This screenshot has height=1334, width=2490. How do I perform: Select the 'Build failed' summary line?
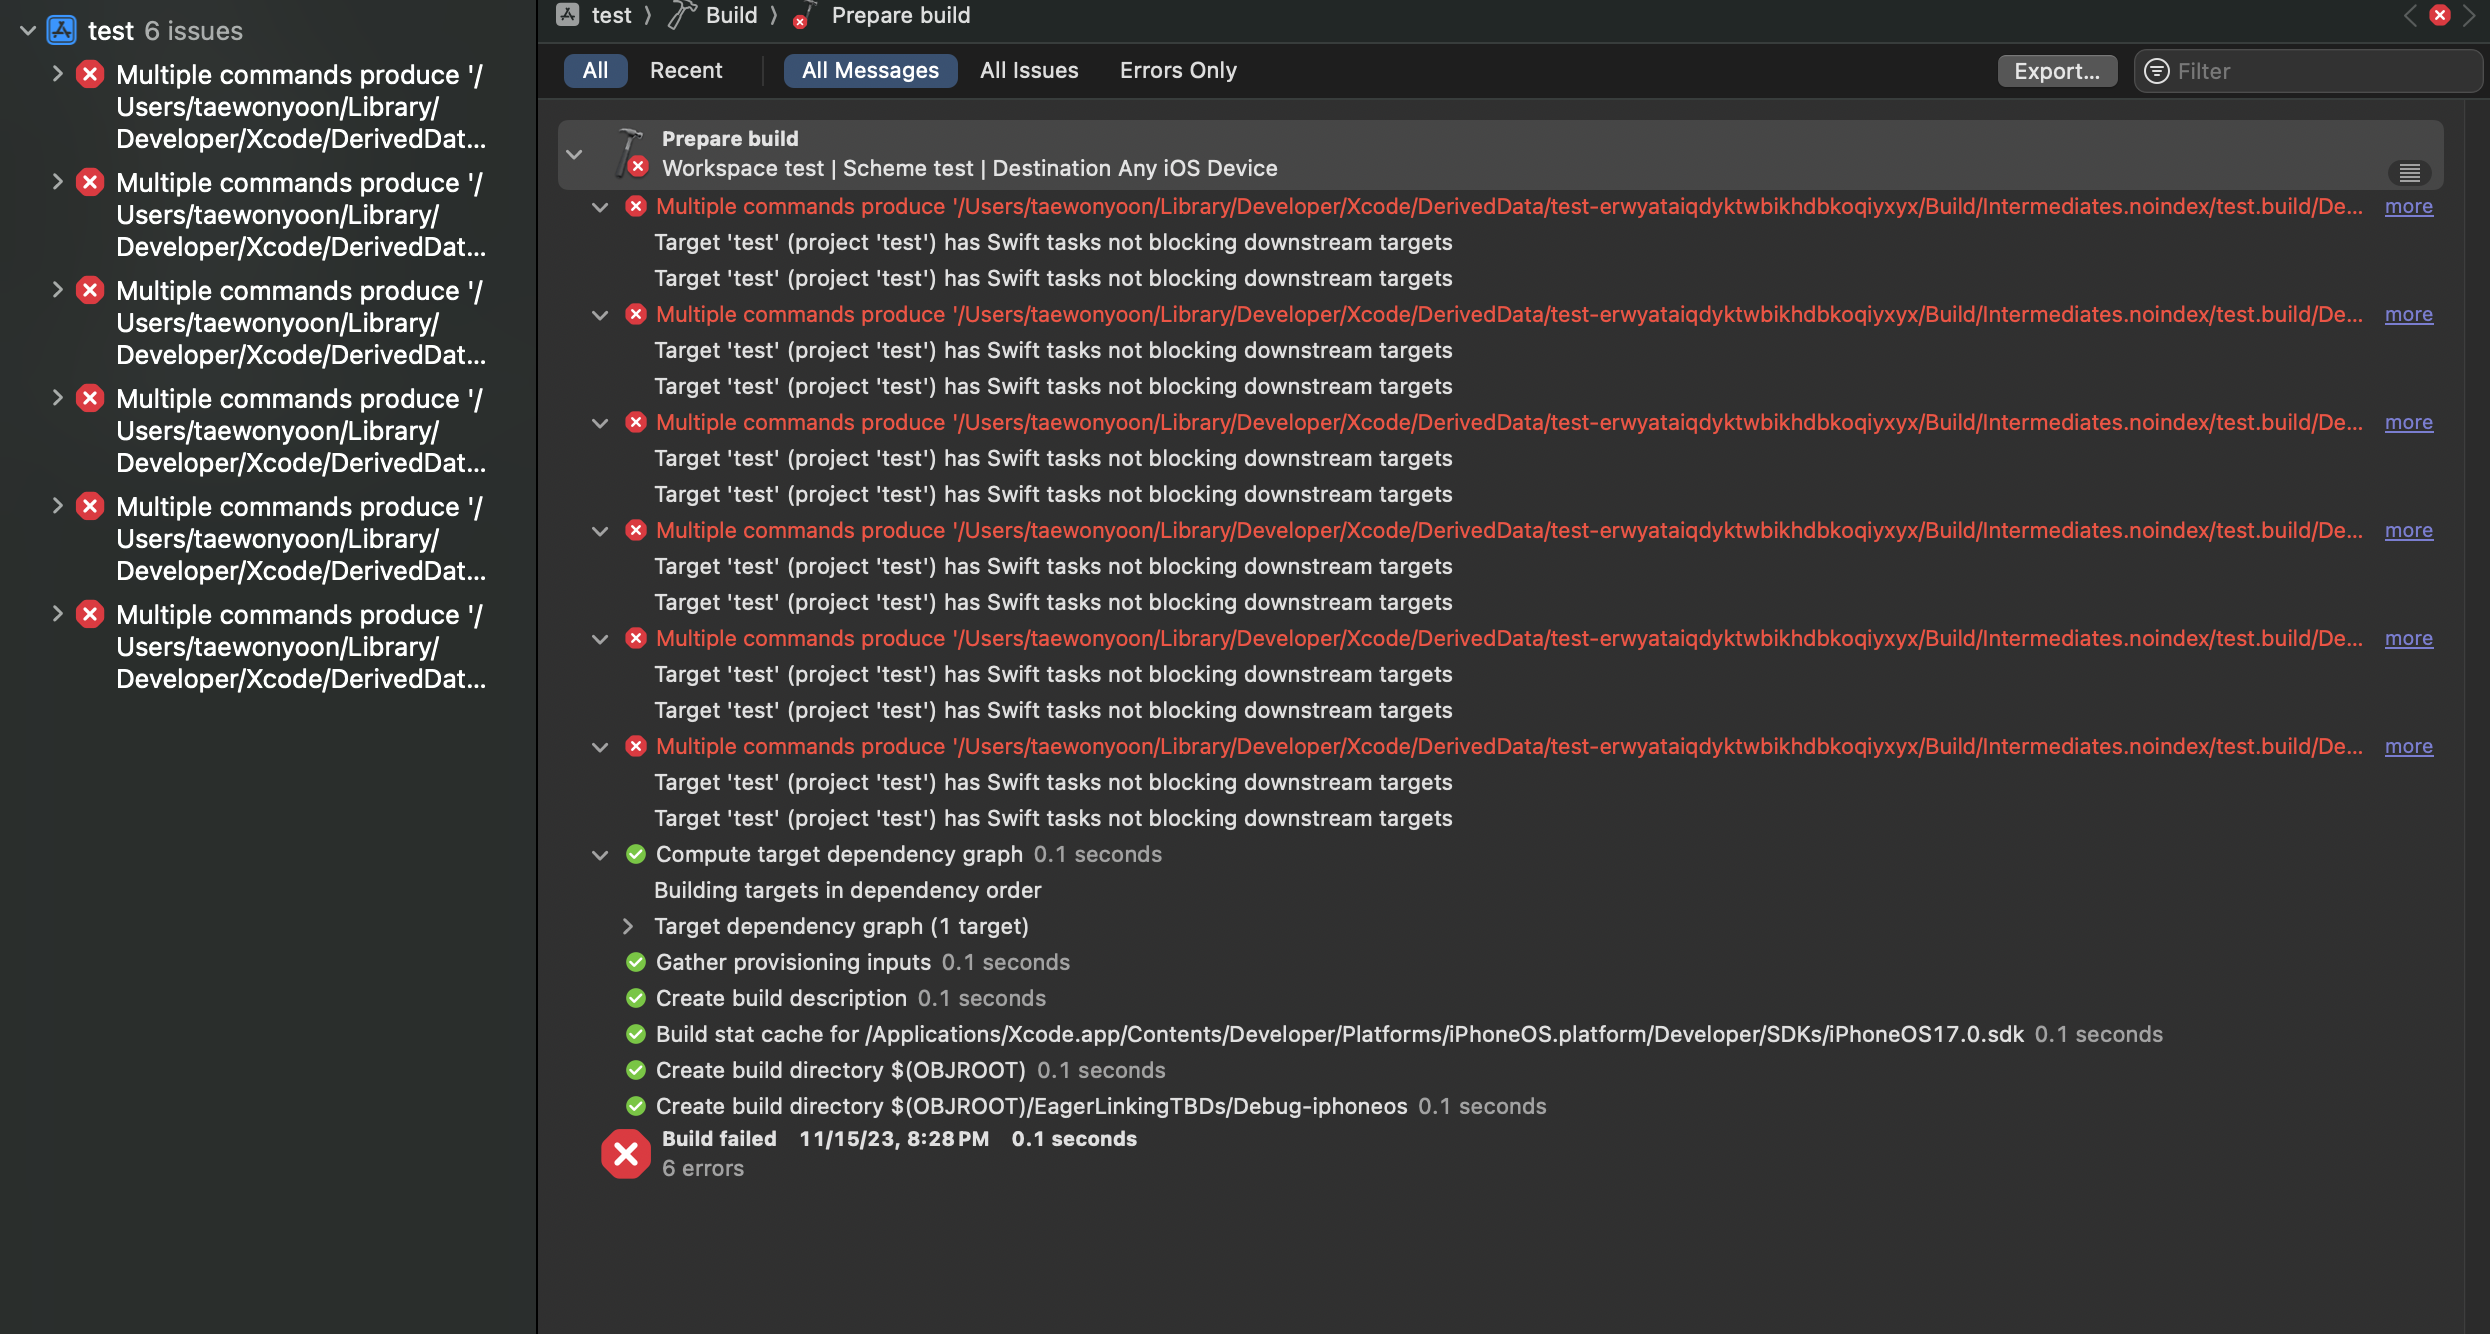click(899, 1138)
